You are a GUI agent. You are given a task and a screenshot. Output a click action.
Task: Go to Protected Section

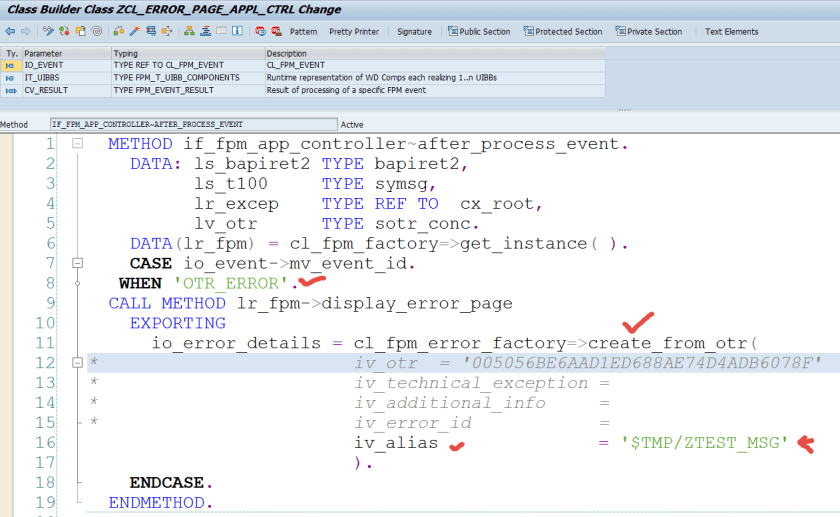pyautogui.click(x=562, y=31)
